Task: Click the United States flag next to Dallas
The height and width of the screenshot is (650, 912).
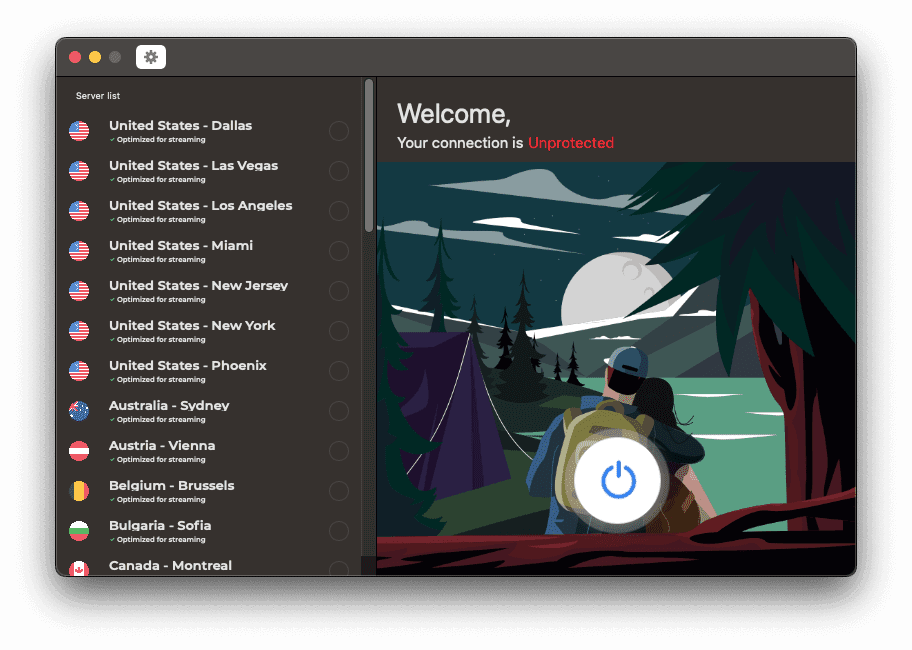Action: tap(79, 130)
